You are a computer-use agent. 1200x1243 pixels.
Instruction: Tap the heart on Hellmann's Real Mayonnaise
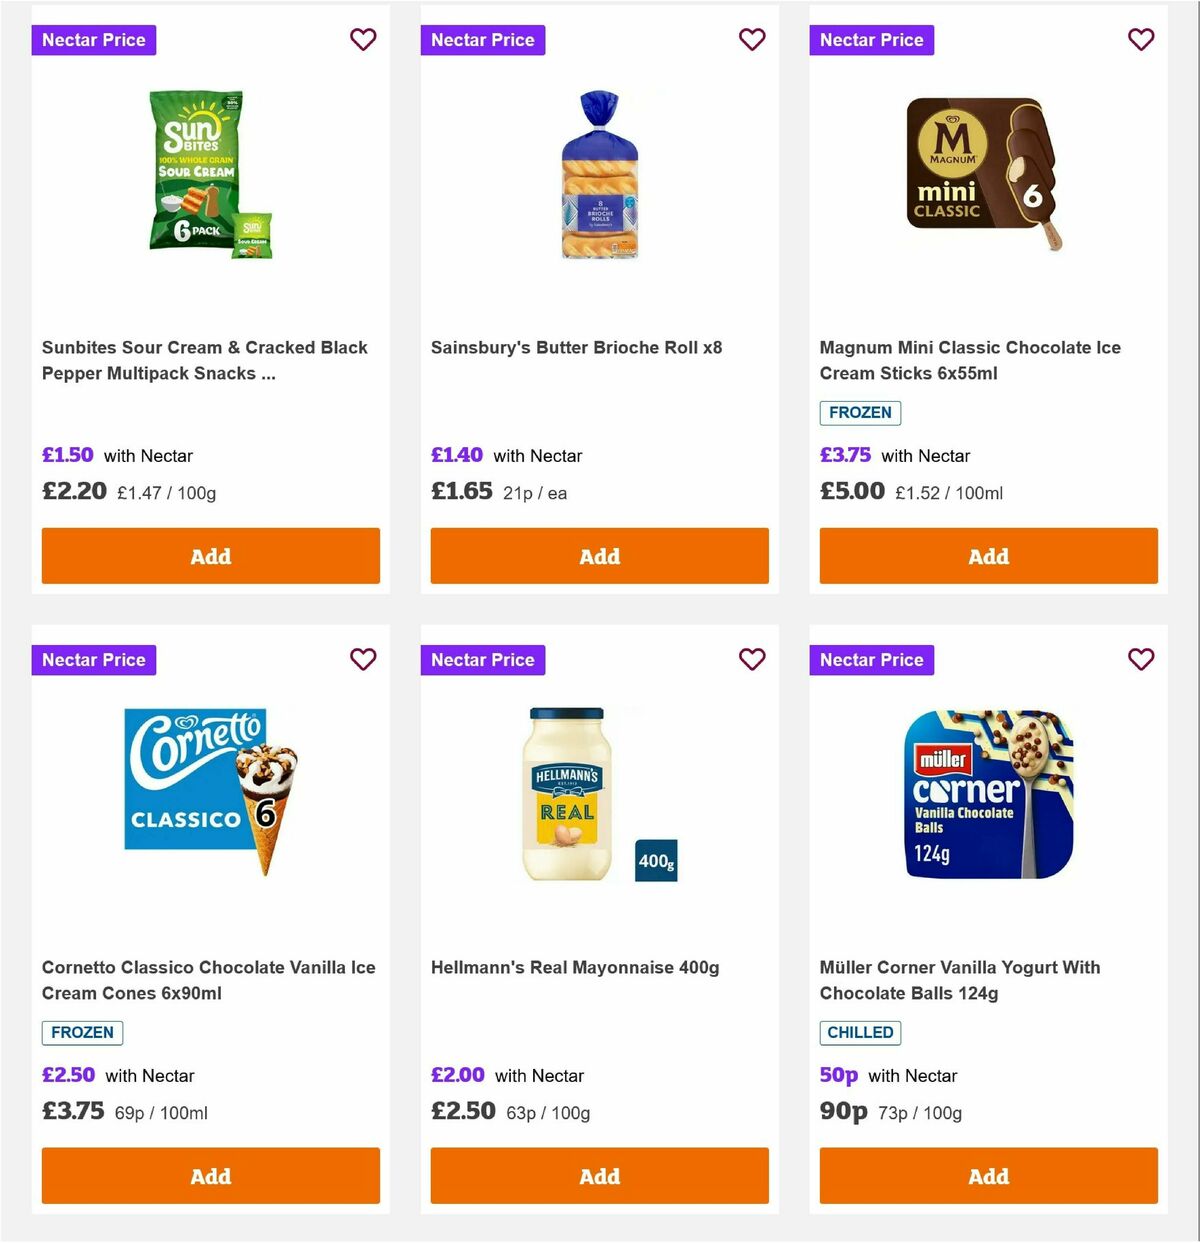[752, 660]
